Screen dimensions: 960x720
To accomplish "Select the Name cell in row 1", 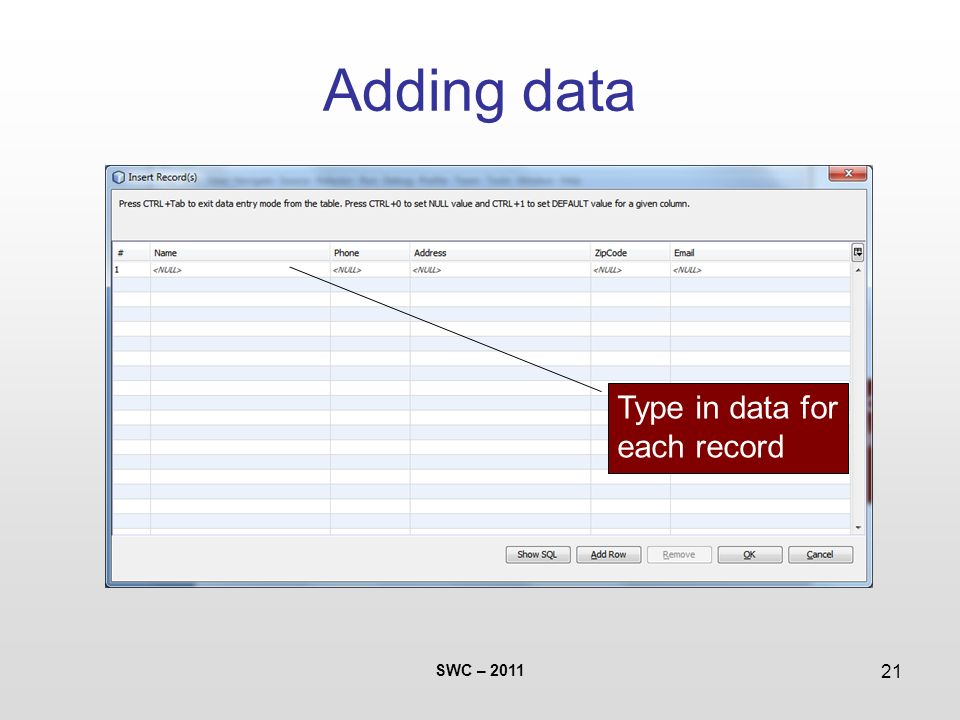I will tap(240, 269).
